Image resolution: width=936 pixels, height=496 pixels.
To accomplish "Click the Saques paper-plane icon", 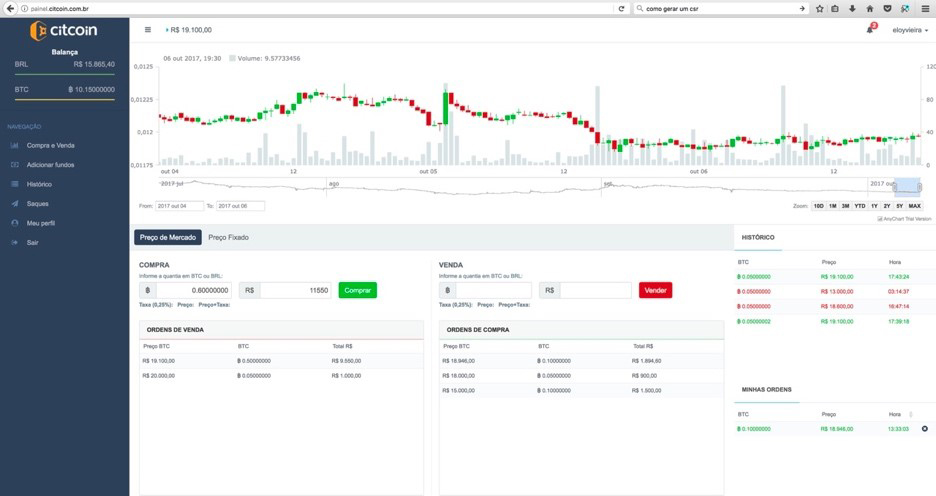I will [14, 204].
